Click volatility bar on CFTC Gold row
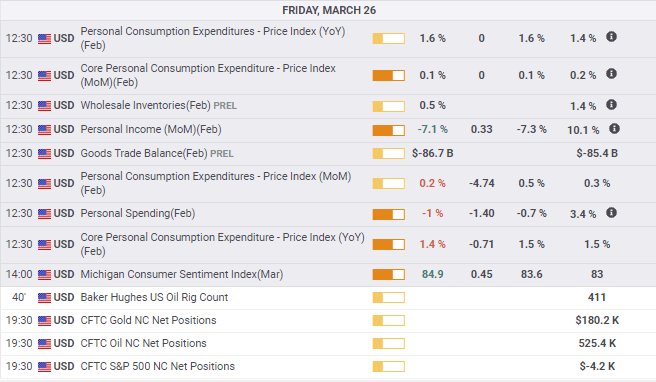Screen dimensions: 656x382 pyautogui.click(x=389, y=321)
